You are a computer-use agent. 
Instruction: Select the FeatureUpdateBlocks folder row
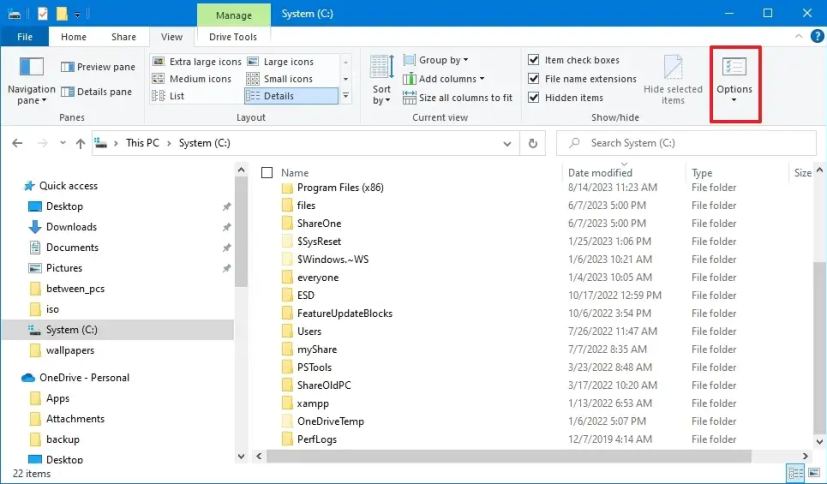(344, 313)
